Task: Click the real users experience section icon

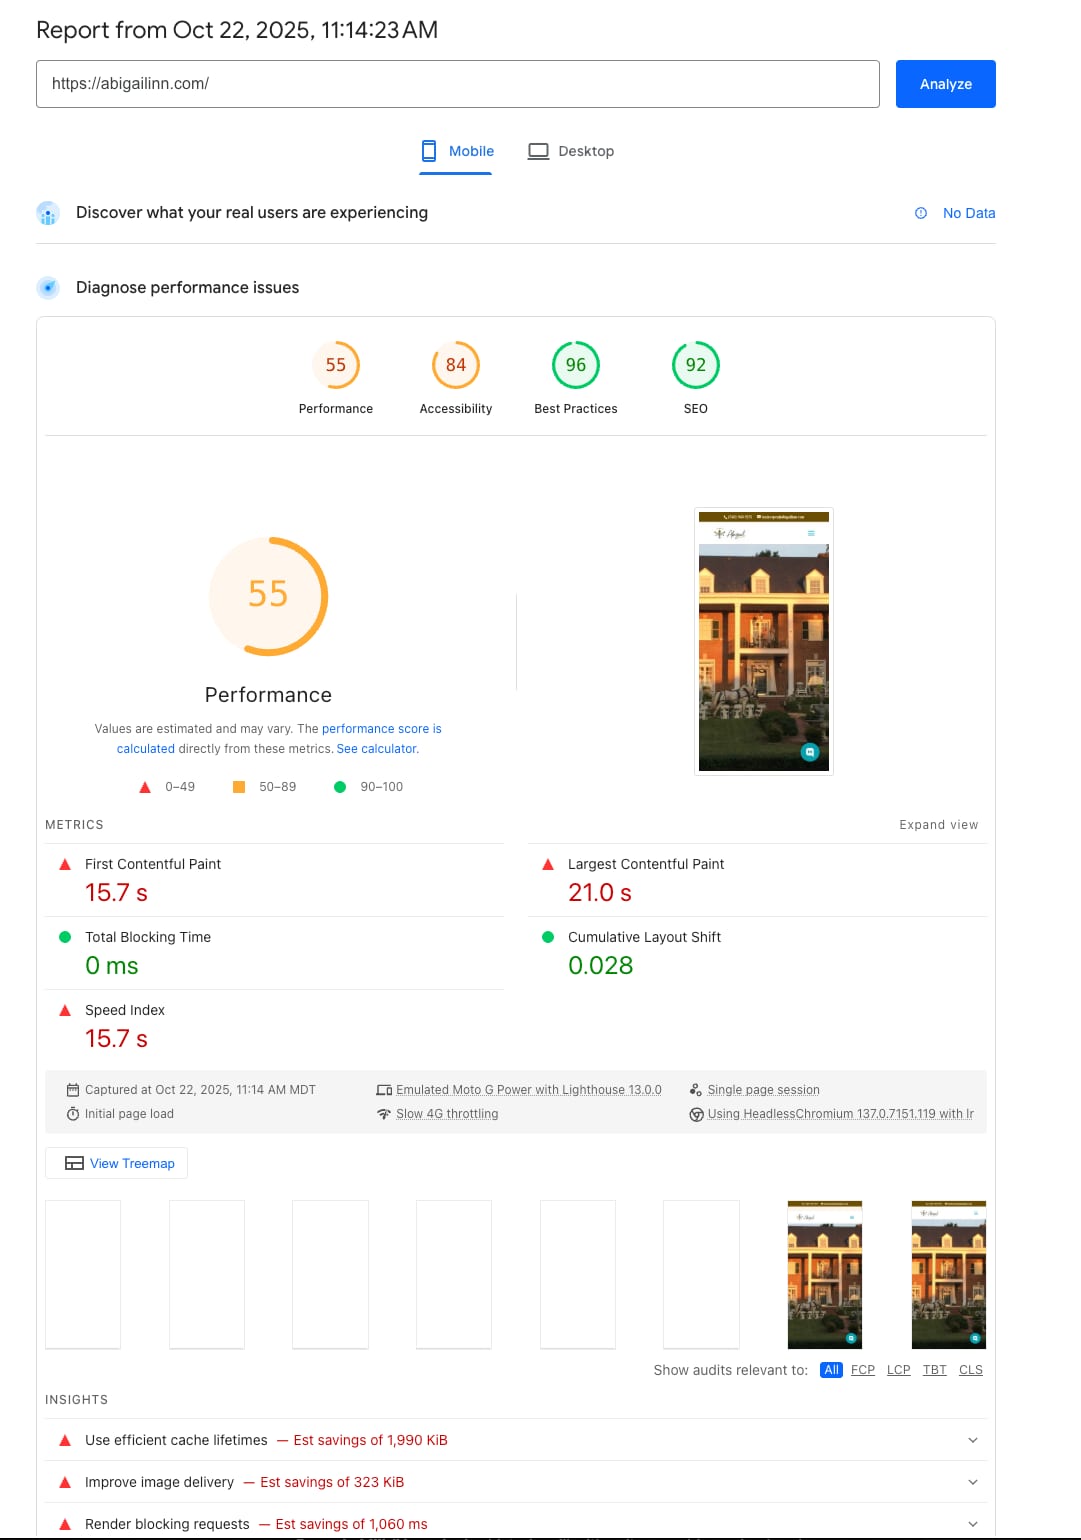Action: (48, 213)
